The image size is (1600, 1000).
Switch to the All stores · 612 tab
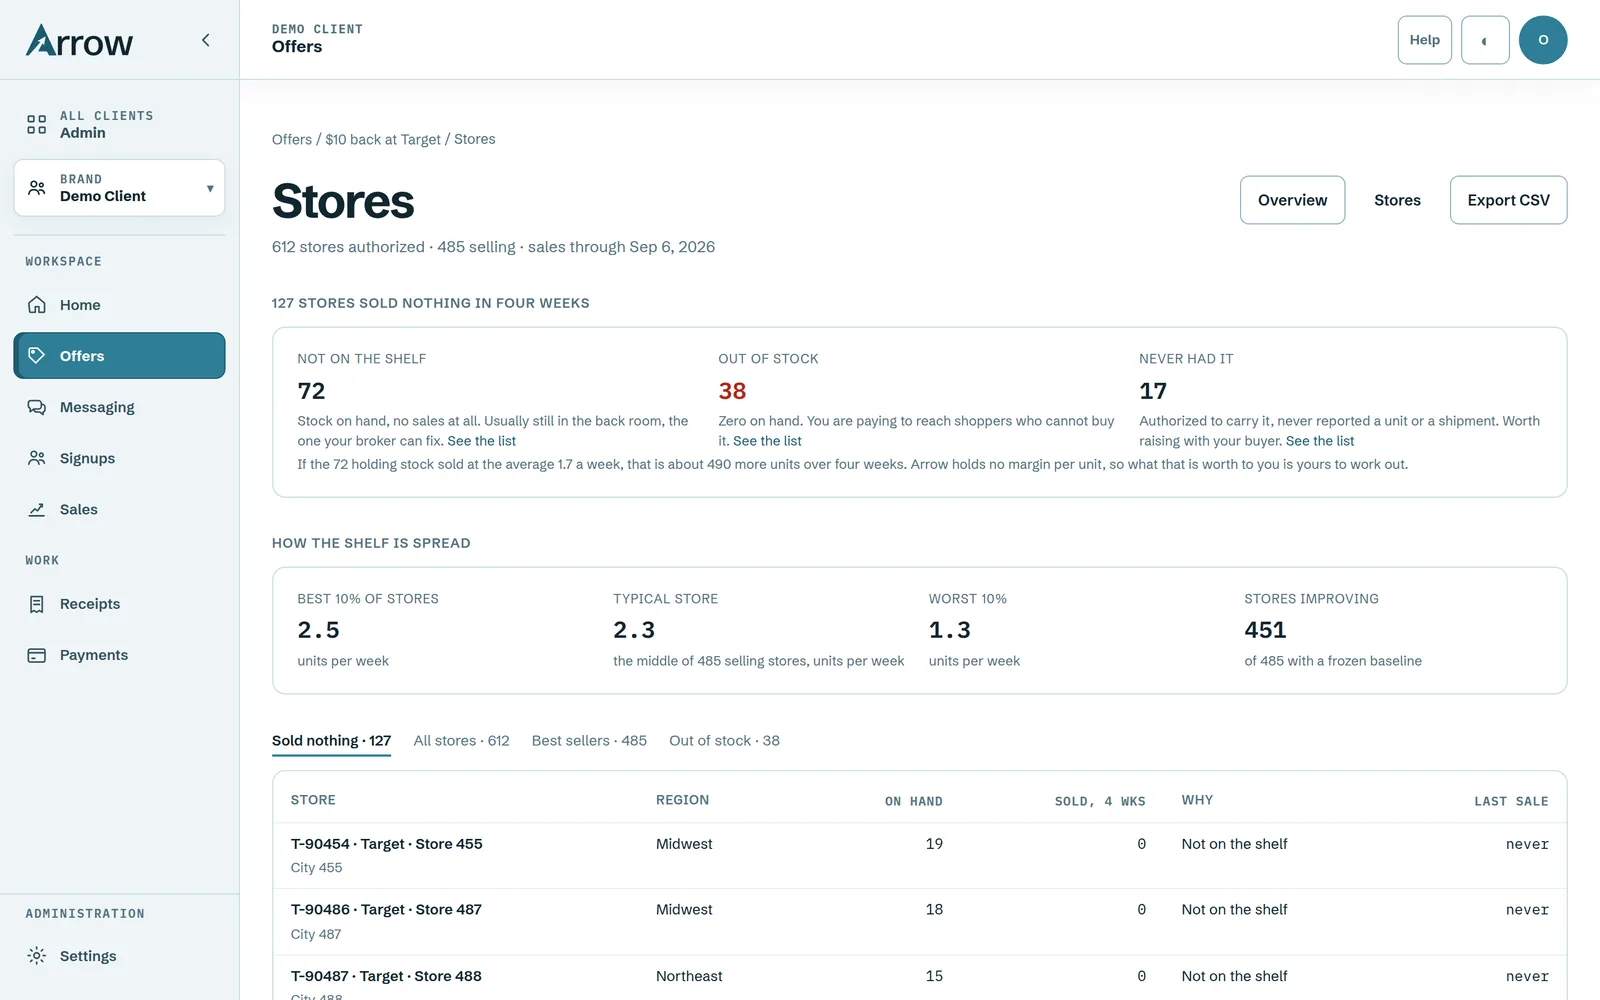coord(461,741)
